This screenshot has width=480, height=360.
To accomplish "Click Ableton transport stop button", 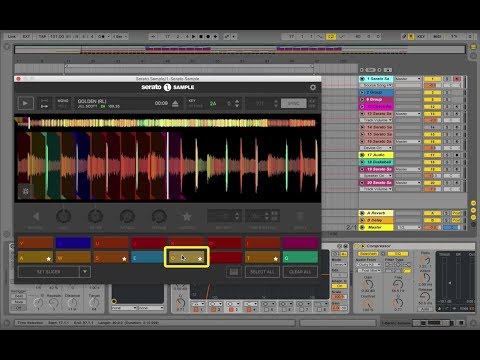I will 201,36.
